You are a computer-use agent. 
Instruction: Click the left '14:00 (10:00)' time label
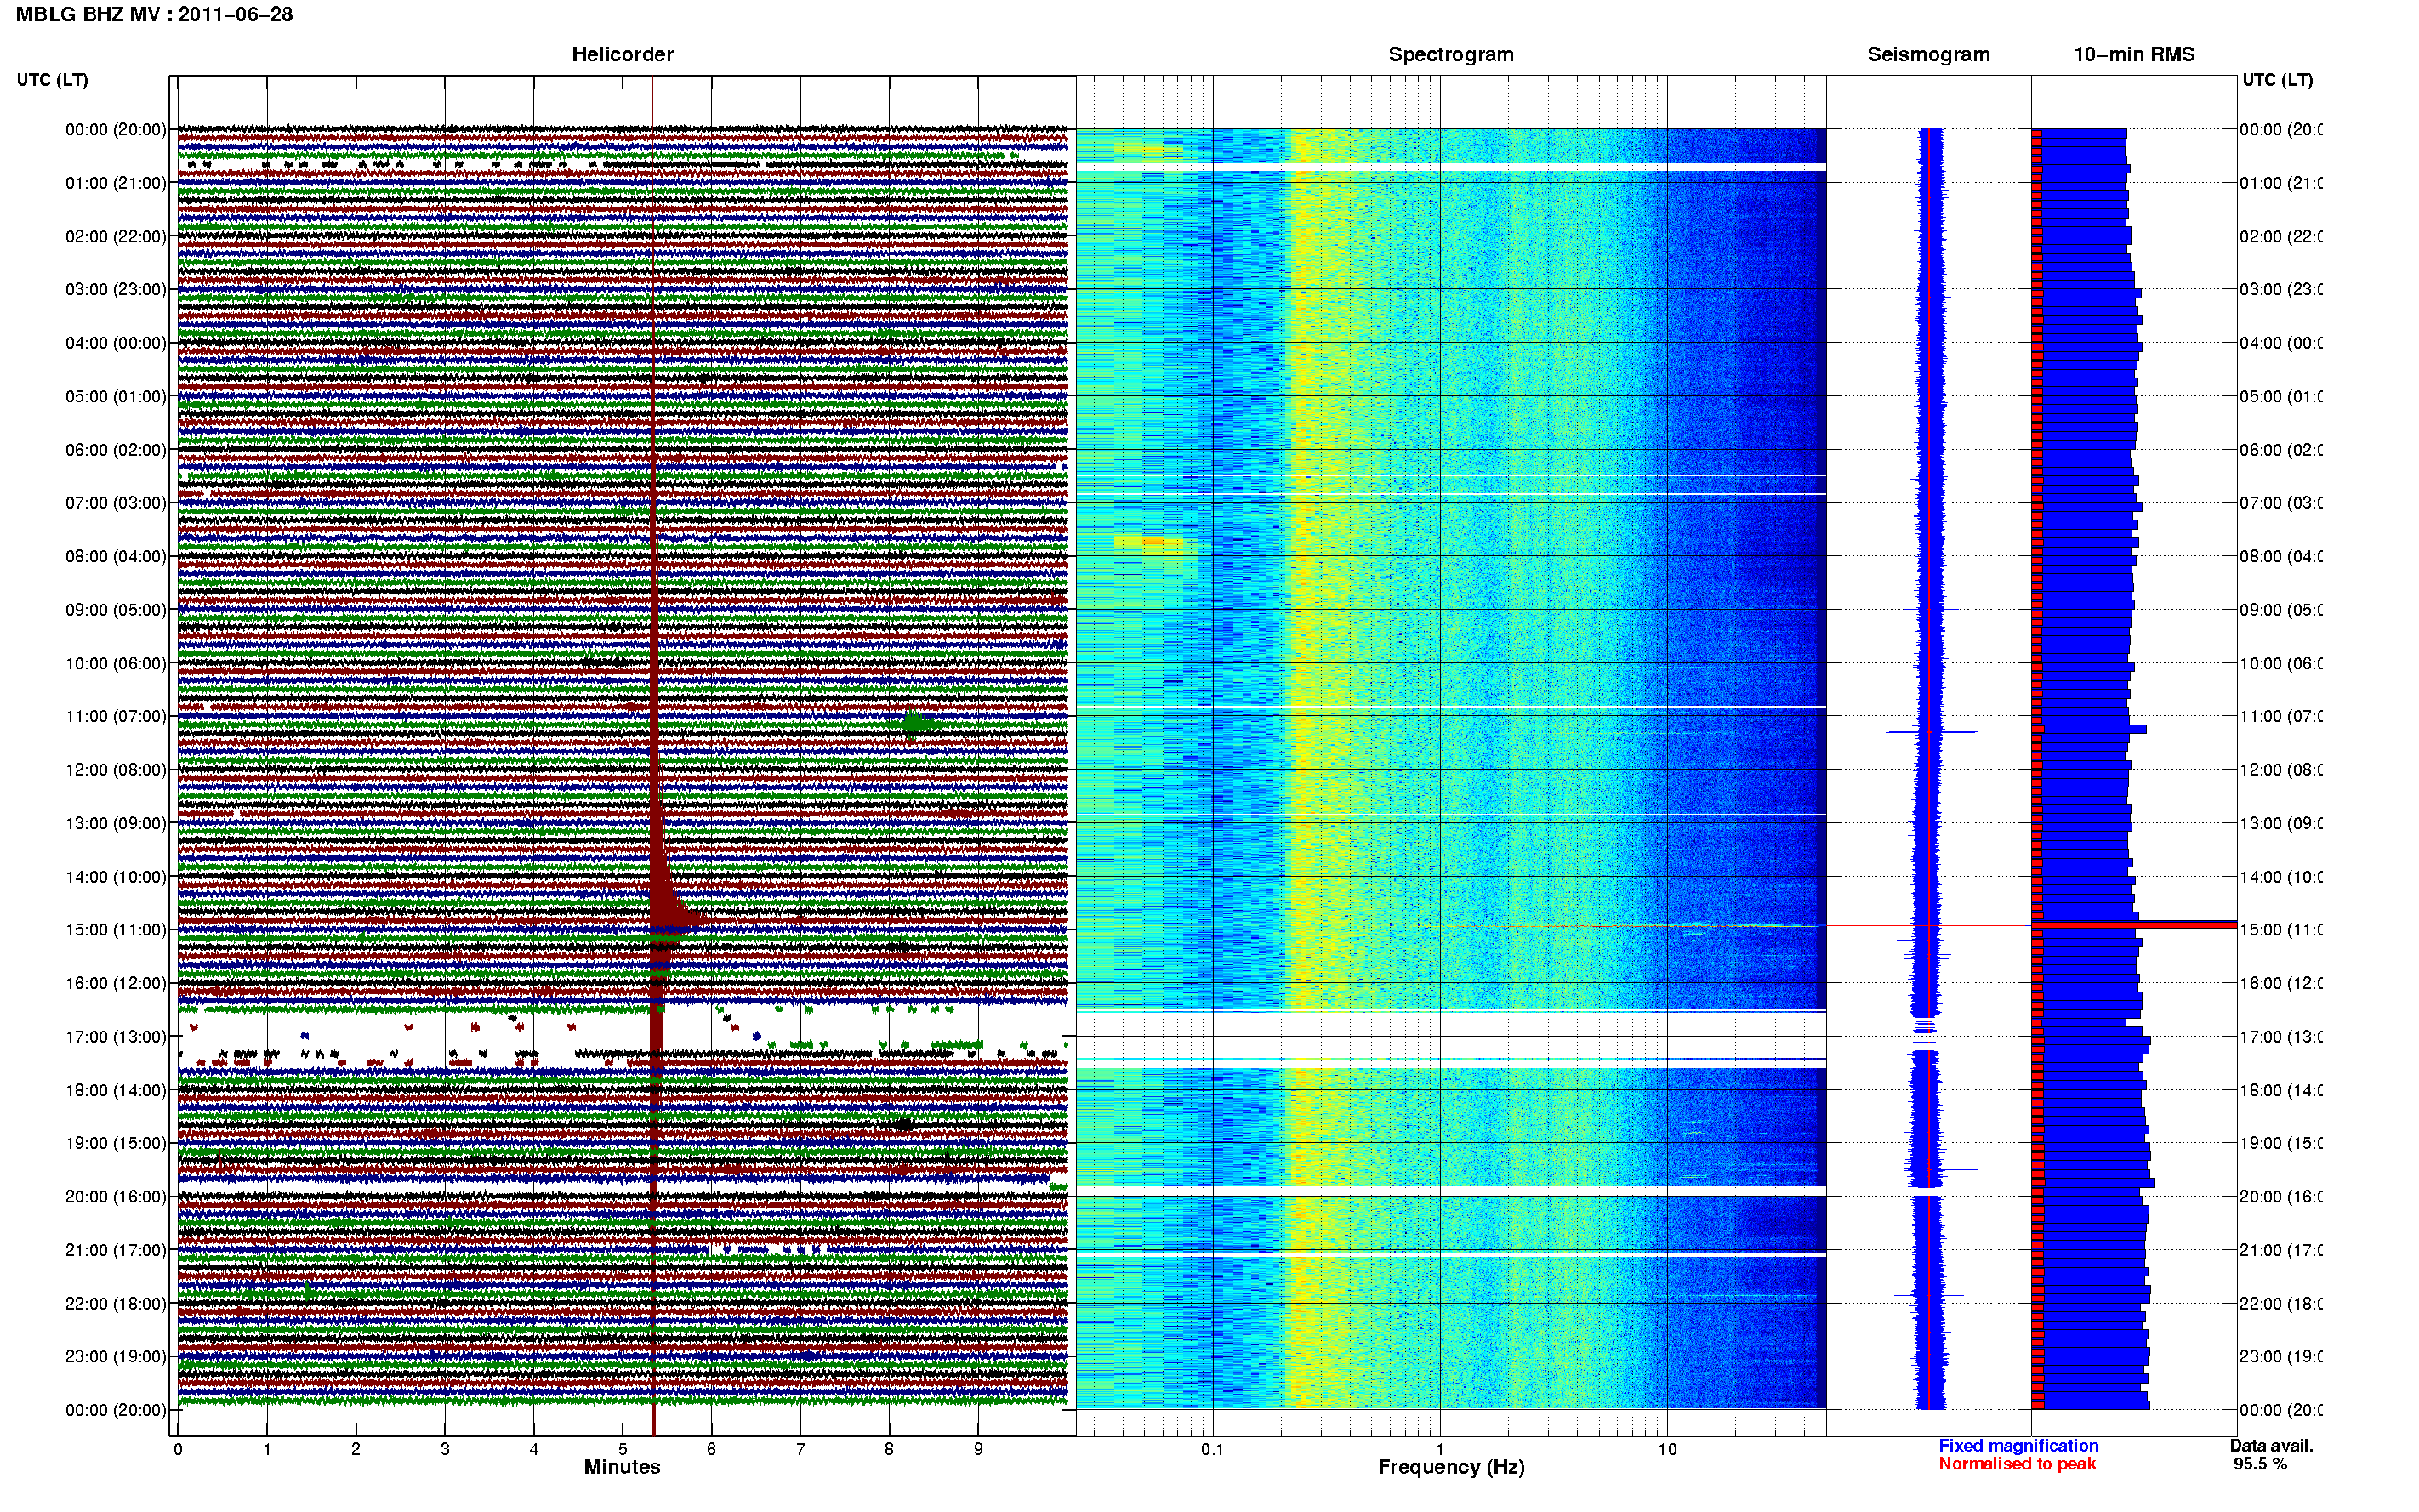click(x=116, y=877)
